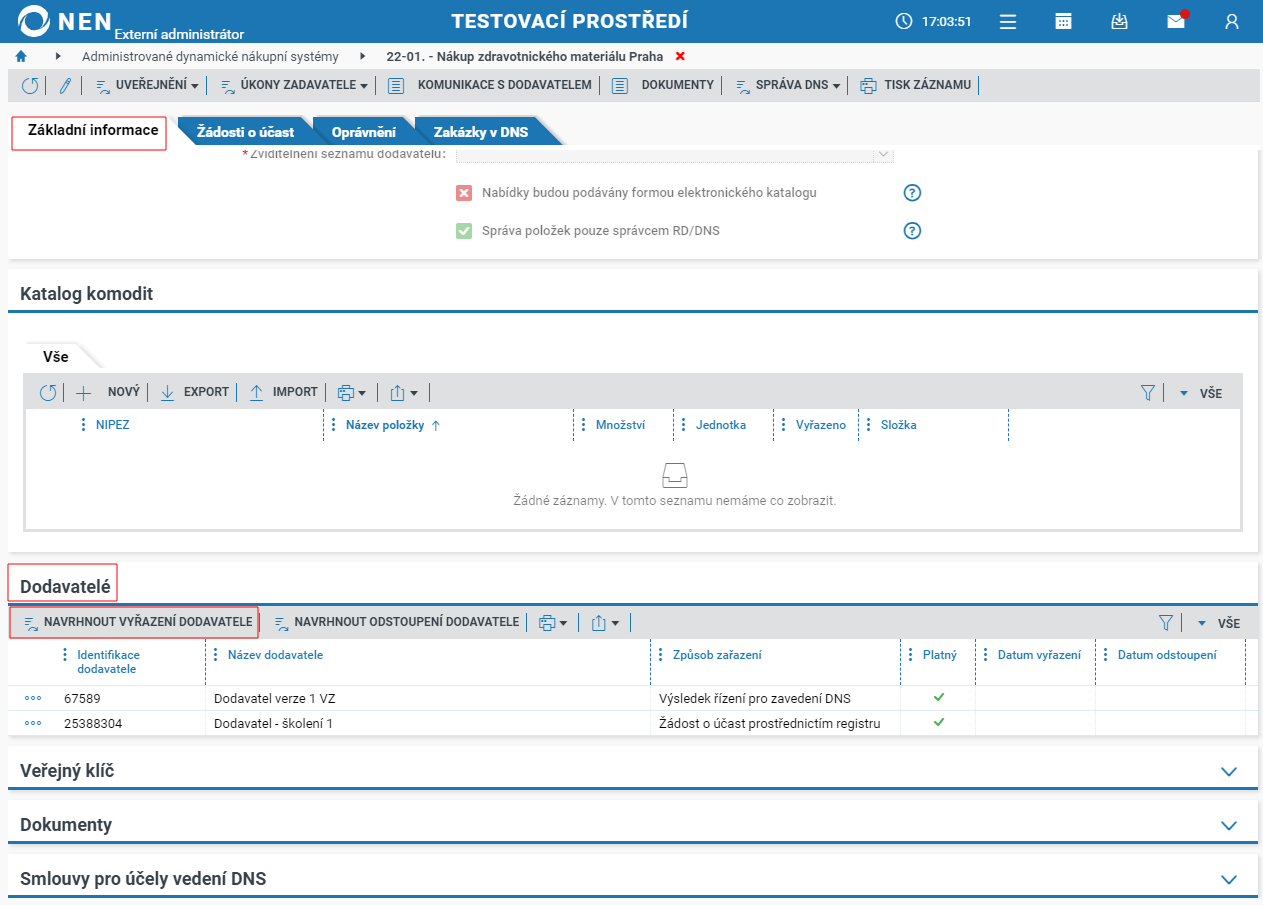1263x905 pixels.
Task: Open the home icon in breadcrumb
Action: pos(21,57)
